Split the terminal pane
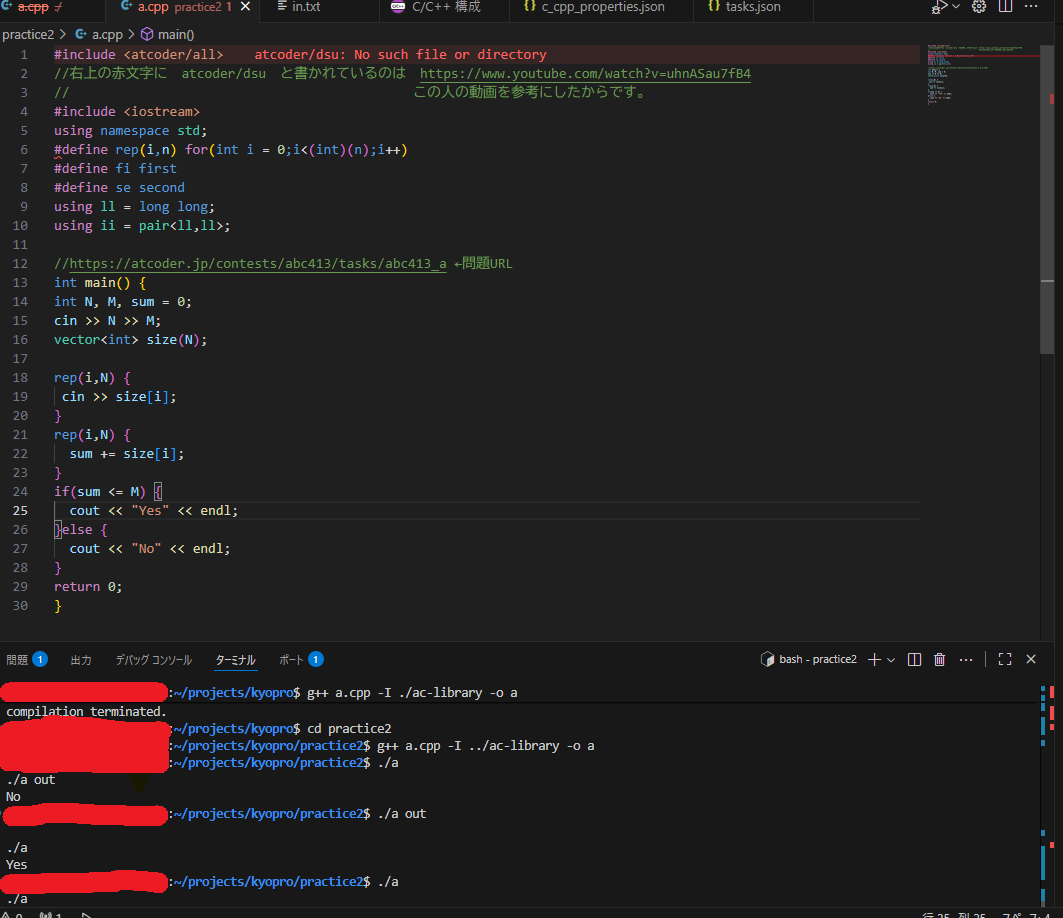The image size is (1063, 918). tap(914, 660)
